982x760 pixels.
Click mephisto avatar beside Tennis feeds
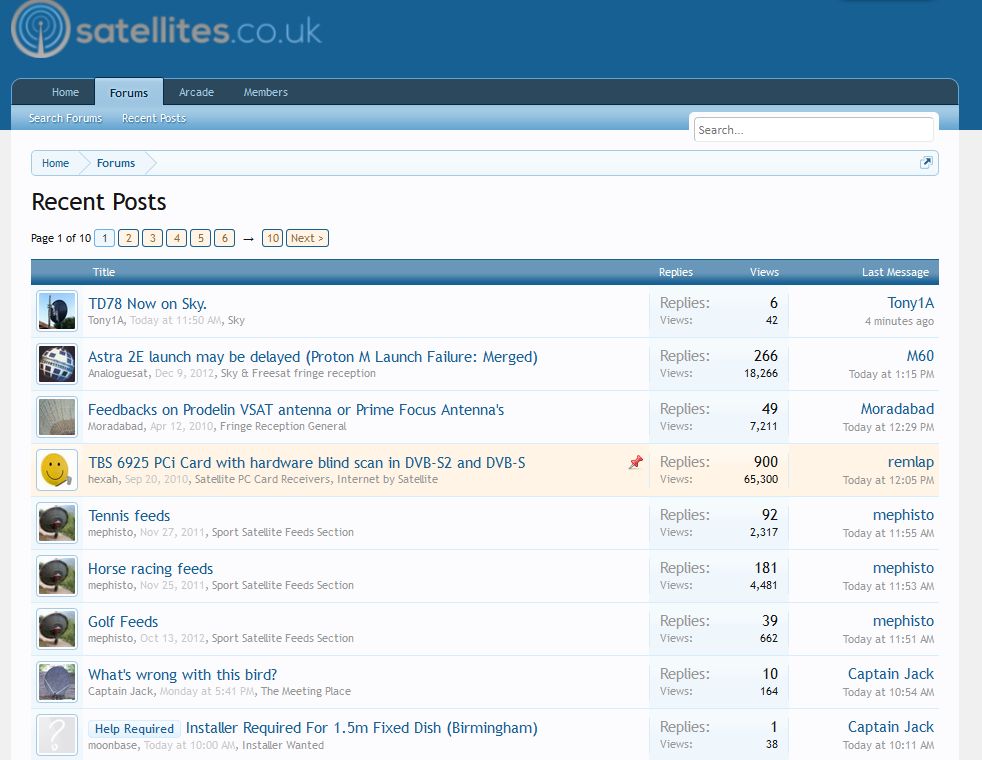click(57, 523)
